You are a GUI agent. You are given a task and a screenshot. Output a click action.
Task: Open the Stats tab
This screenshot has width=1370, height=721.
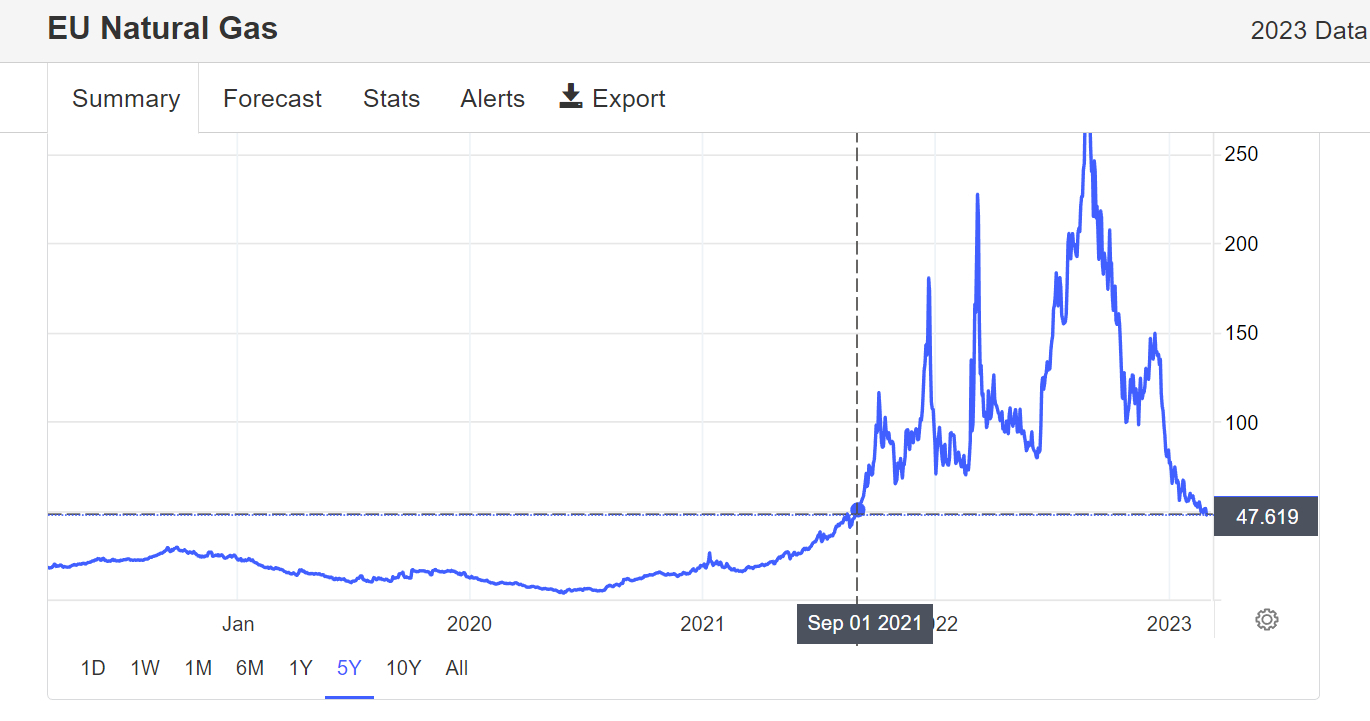coord(391,99)
